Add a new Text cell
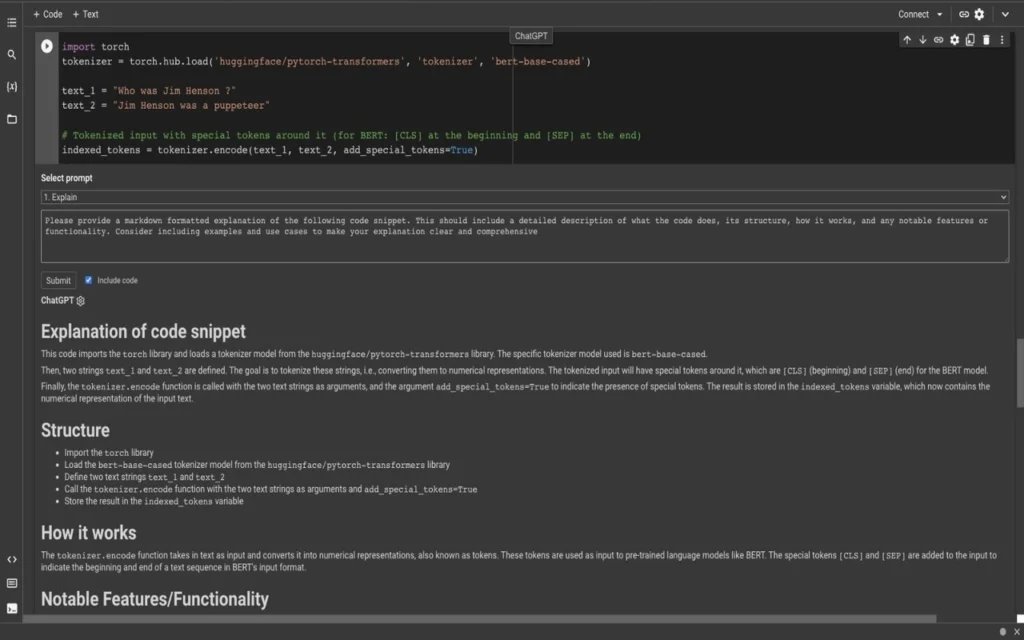 (85, 14)
